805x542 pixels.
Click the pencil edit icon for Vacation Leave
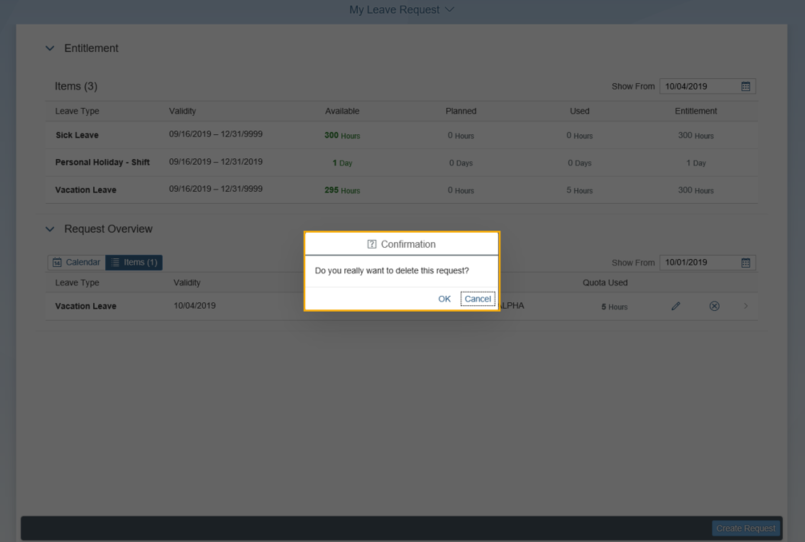click(676, 306)
